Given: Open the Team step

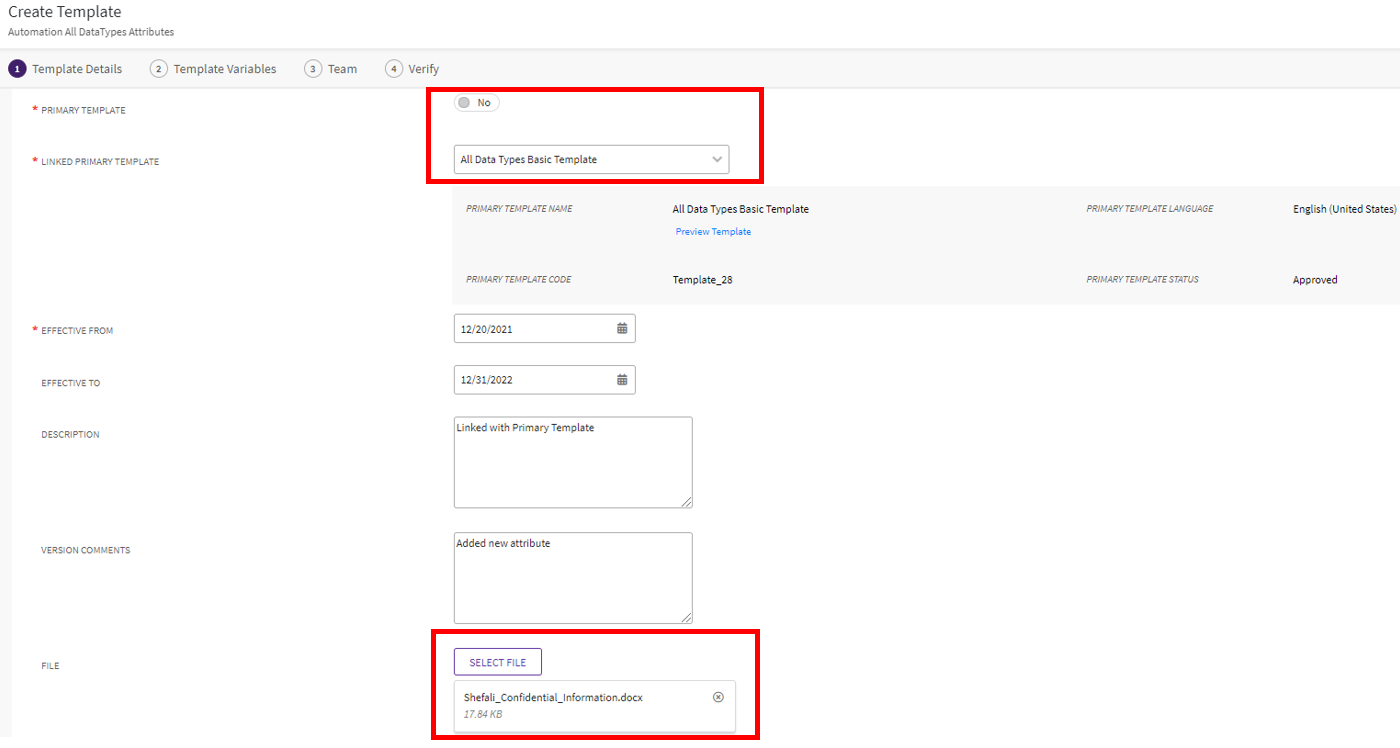Looking at the screenshot, I should coord(342,69).
